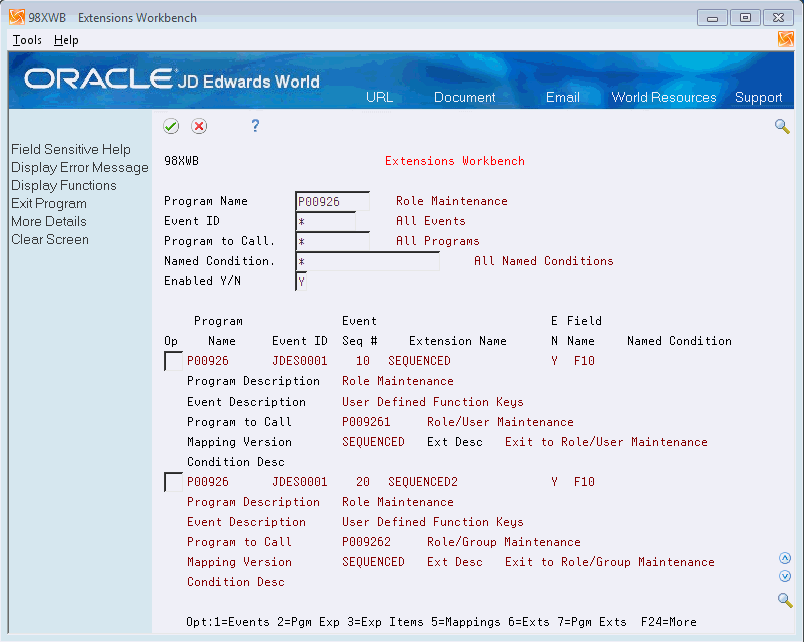
Task: Choose Exit Program in sidebar
Action: click(49, 204)
